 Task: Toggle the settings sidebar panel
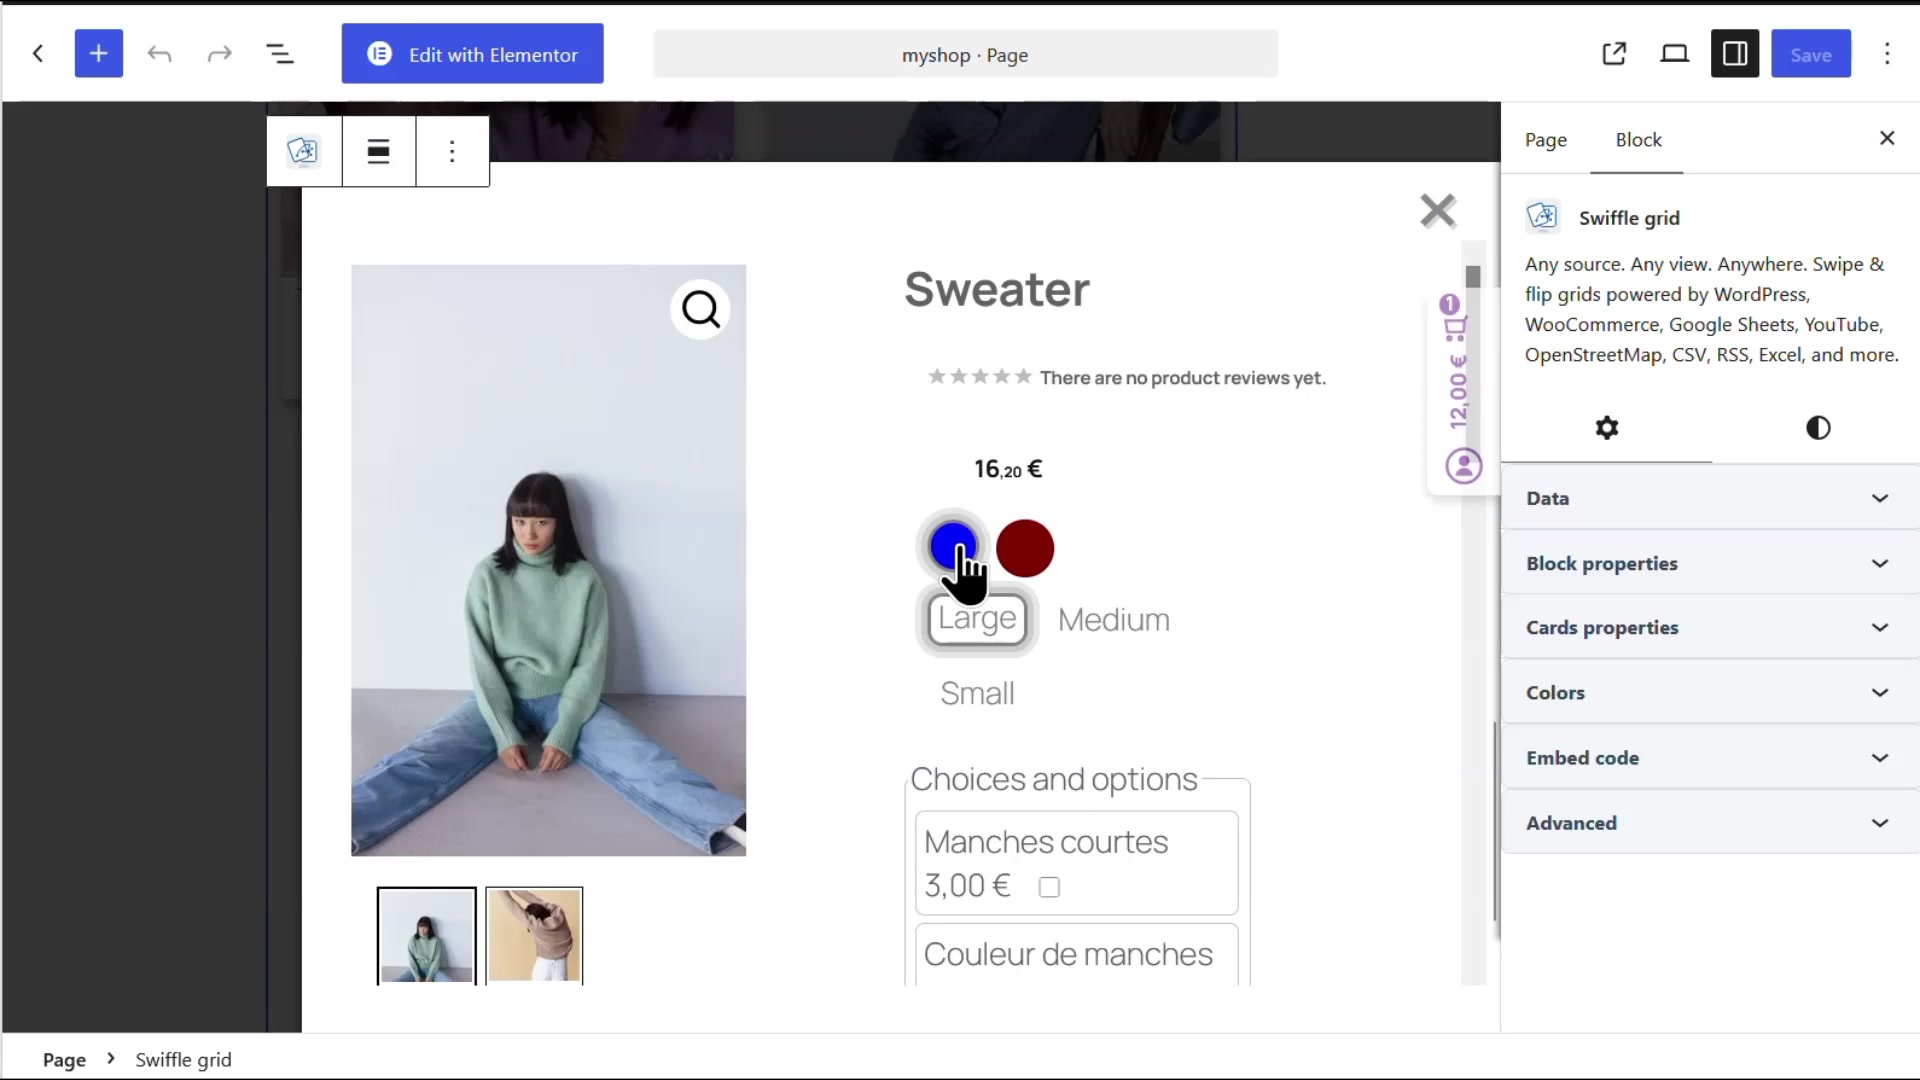(x=1735, y=54)
